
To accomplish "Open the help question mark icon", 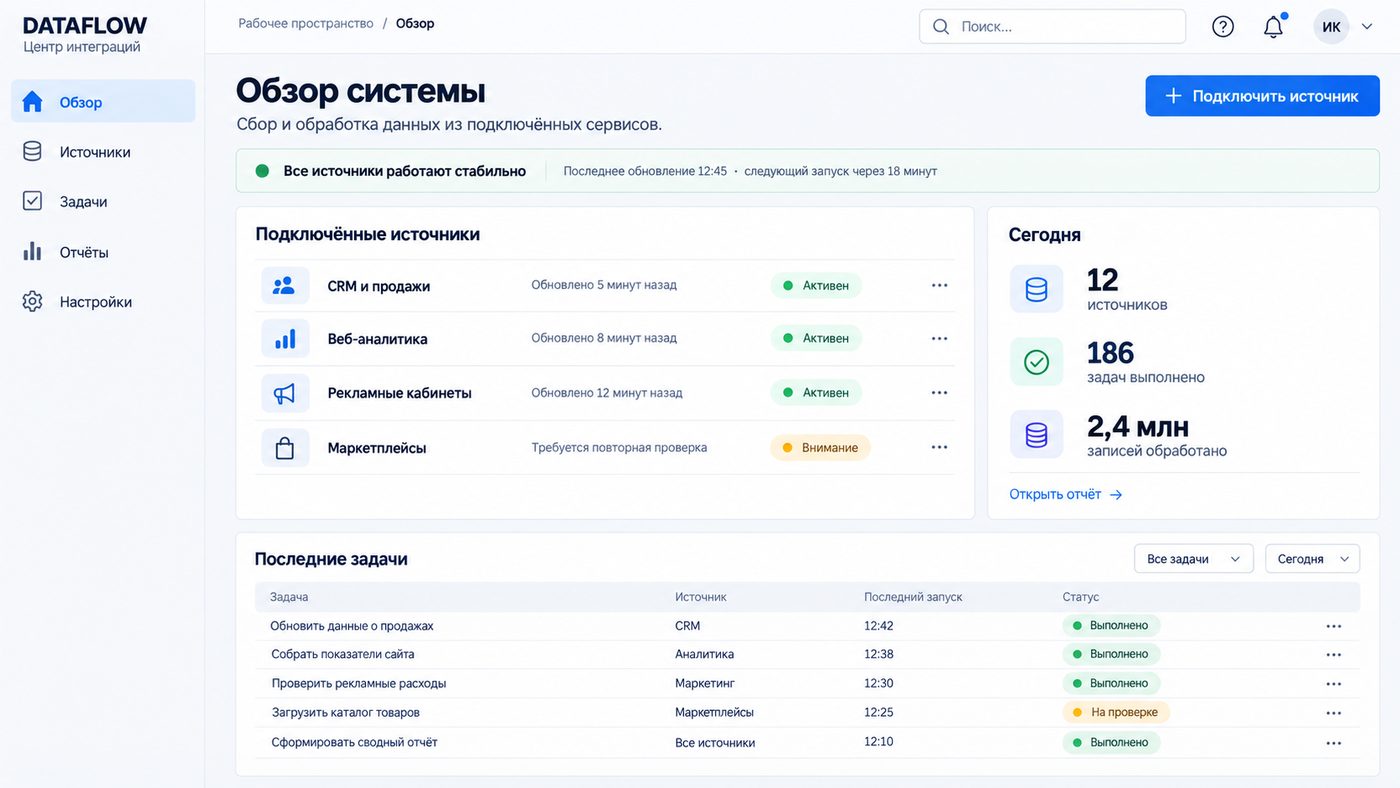I will coord(1223,27).
